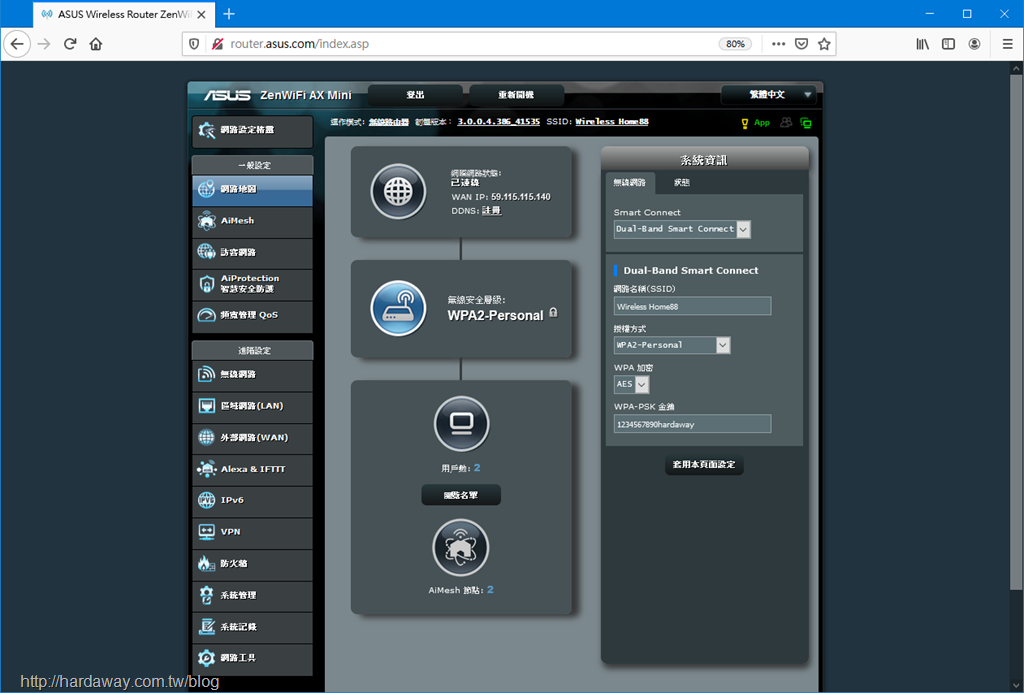Open 網路地圖 network map in sidebar
The width and height of the screenshot is (1024, 693).
click(x=252, y=189)
